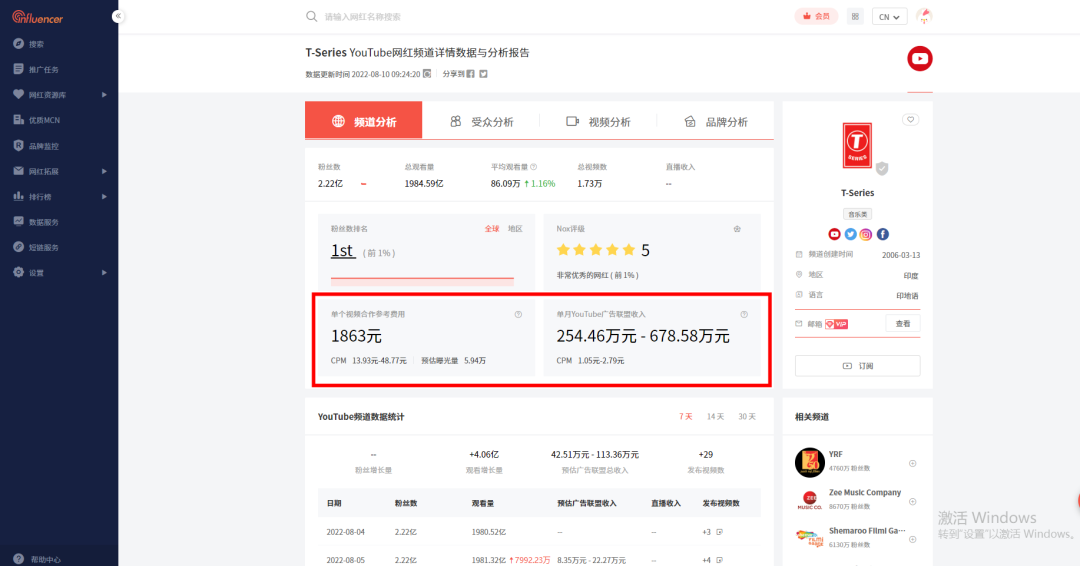1080x566 pixels.
Task: Share report to Twitter icon
Action: click(x=483, y=74)
